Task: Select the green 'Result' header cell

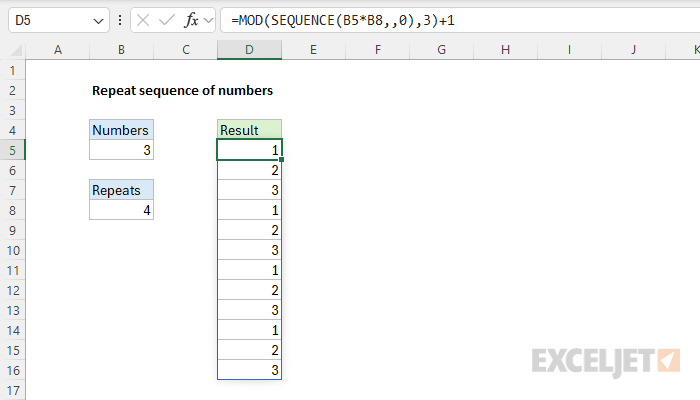Action: pos(249,130)
